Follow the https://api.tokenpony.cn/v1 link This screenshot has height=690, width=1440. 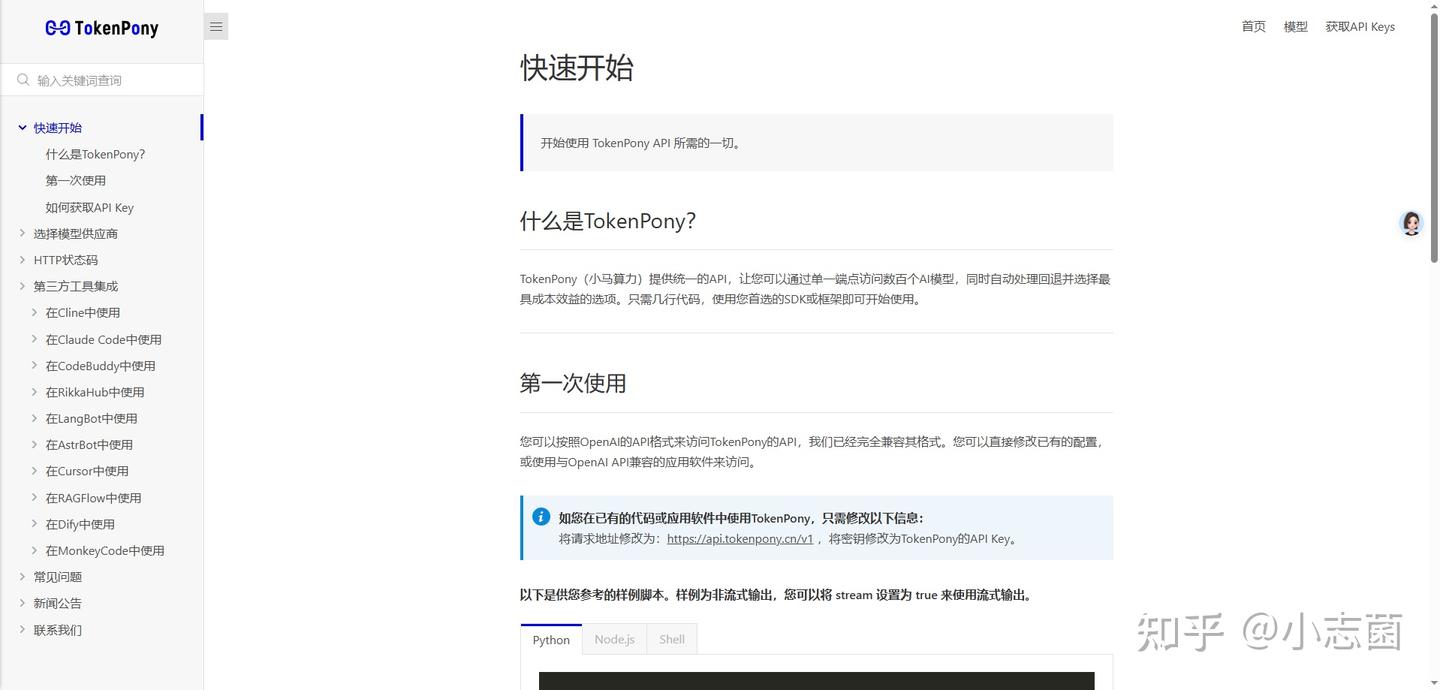740,538
